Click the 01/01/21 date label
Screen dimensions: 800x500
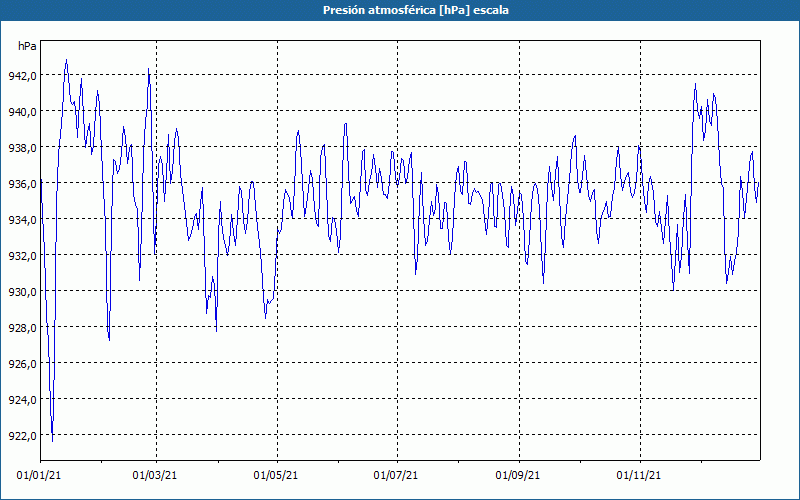[x=39, y=476]
